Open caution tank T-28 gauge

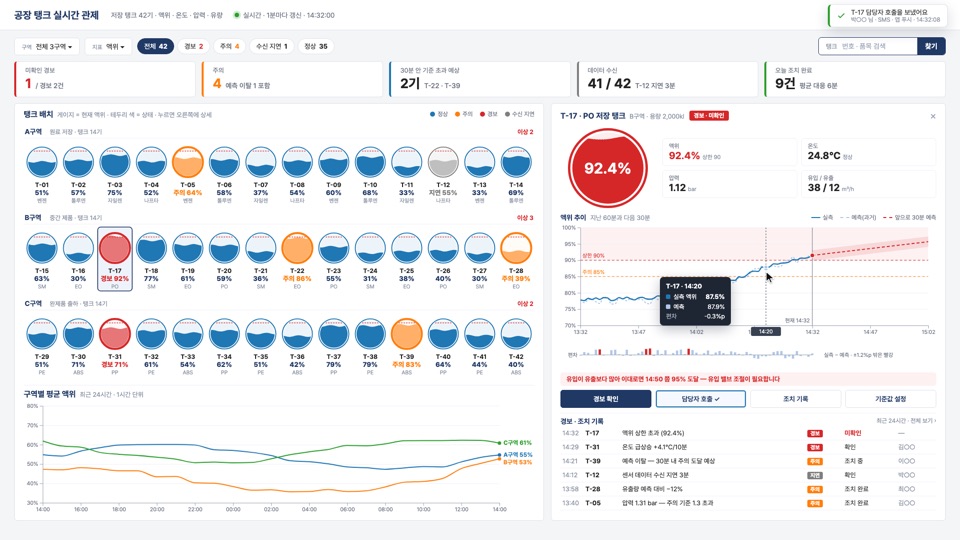point(516,248)
